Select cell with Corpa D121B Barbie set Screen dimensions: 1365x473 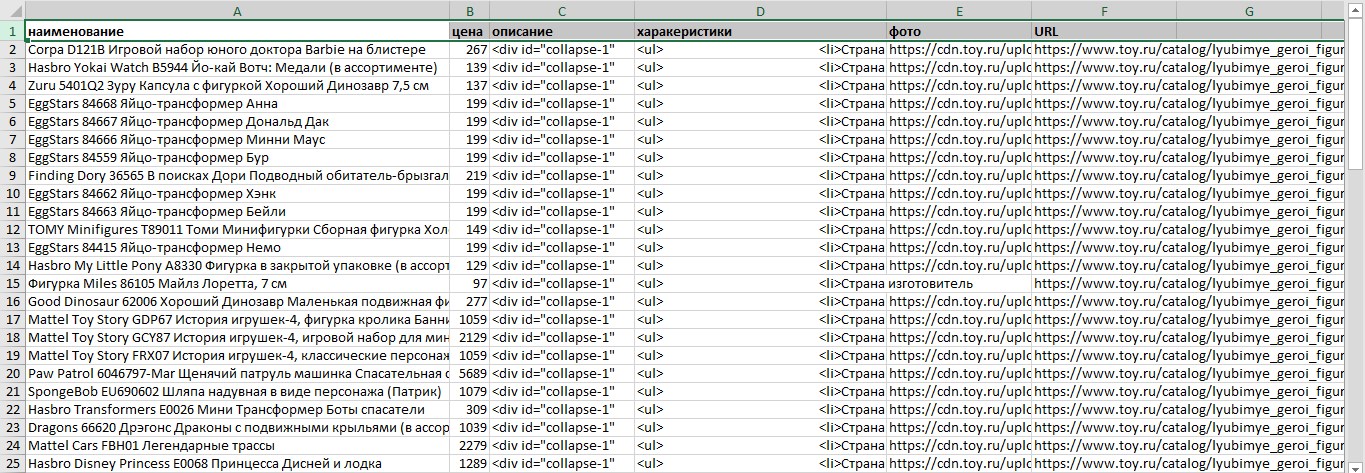[x=237, y=49]
